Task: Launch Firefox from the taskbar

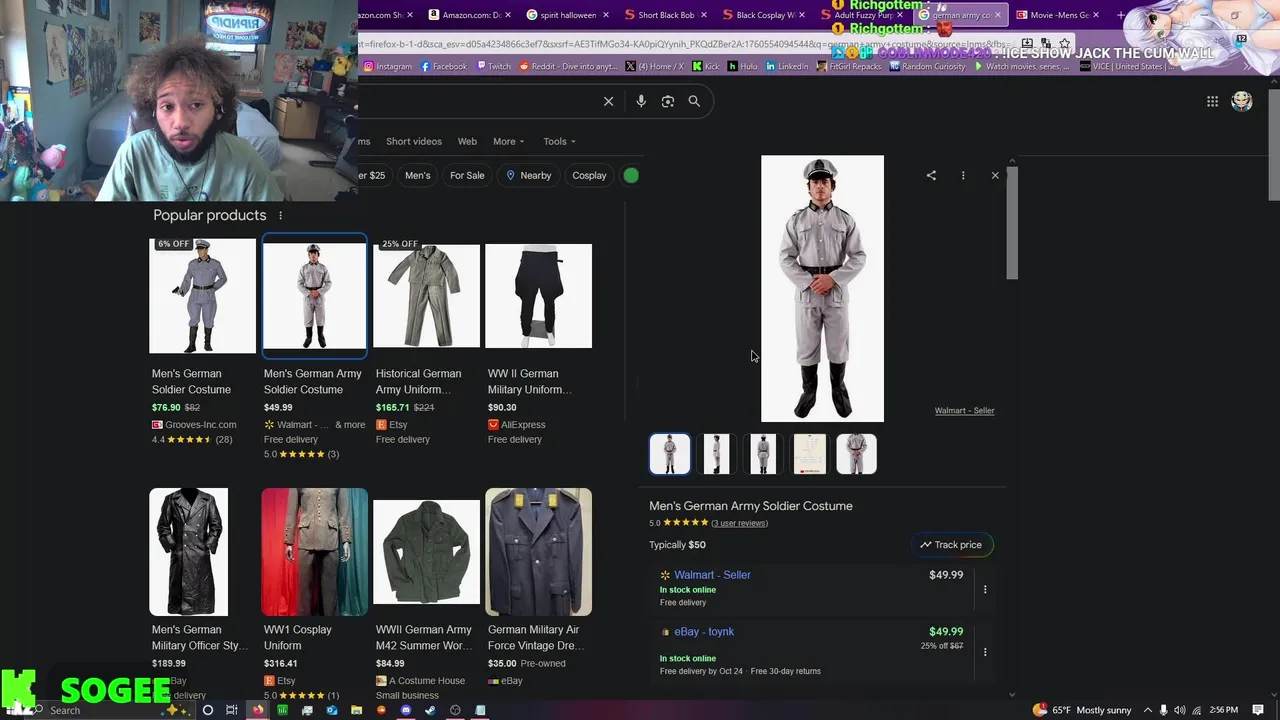Action: coord(258,710)
